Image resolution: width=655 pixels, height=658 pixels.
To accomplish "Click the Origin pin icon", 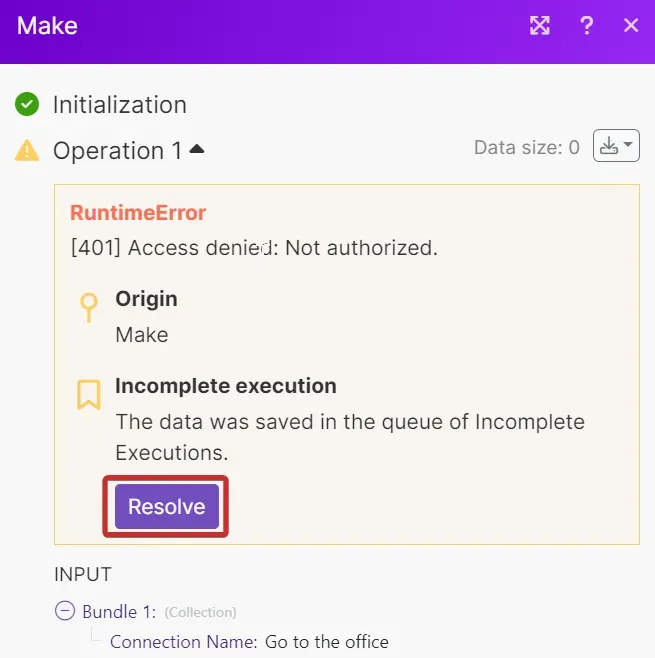I will (x=89, y=307).
